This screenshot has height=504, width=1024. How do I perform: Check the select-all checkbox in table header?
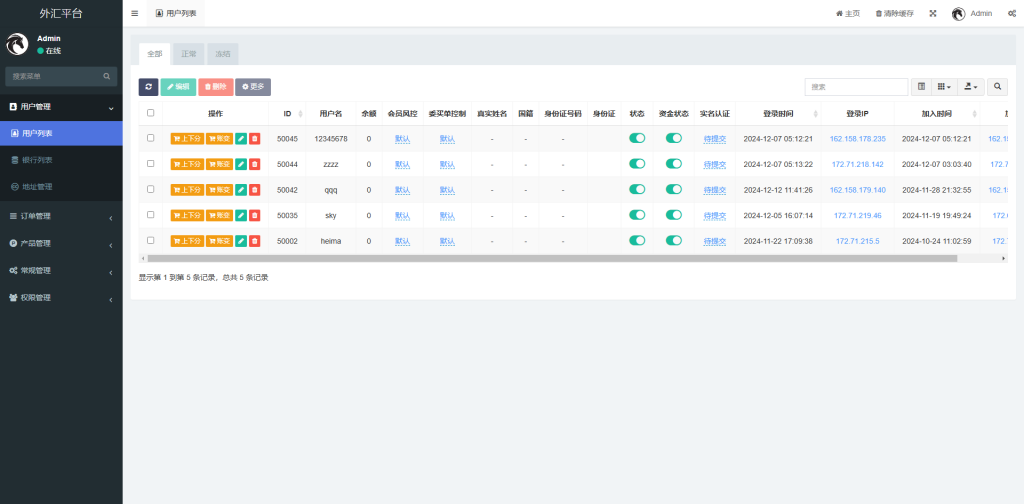(x=151, y=113)
